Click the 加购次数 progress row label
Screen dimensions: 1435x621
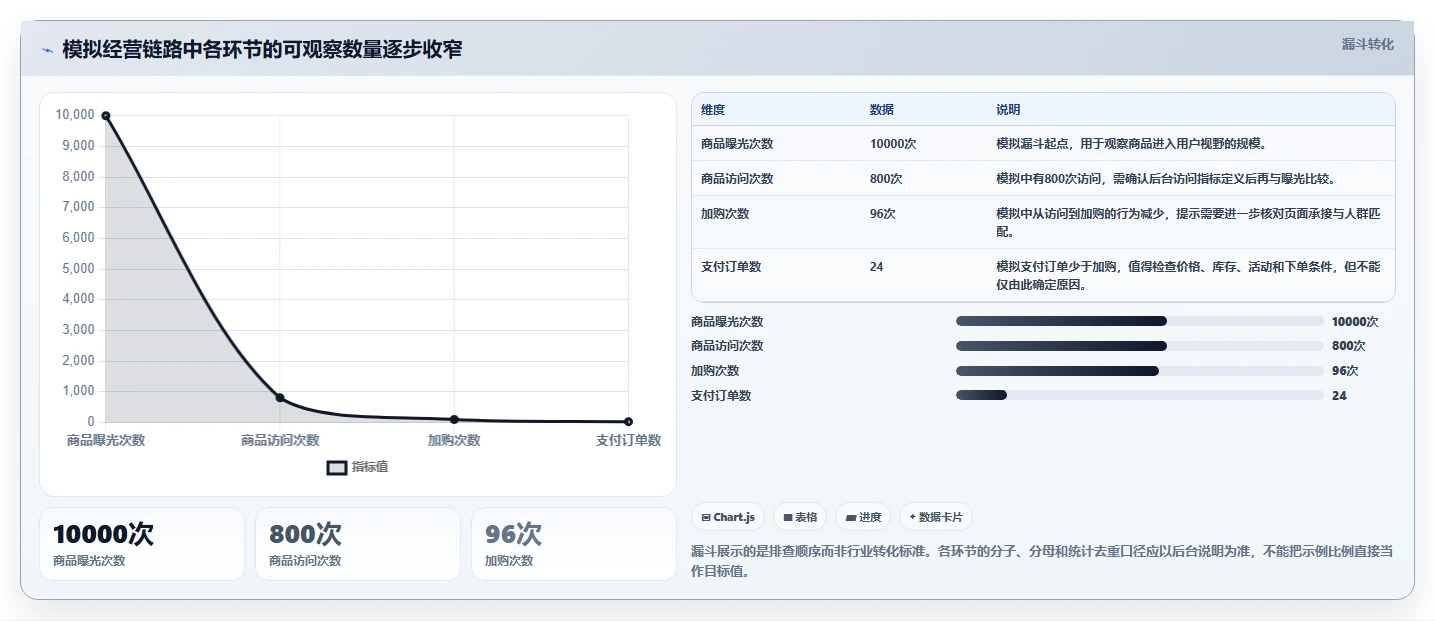(715, 371)
